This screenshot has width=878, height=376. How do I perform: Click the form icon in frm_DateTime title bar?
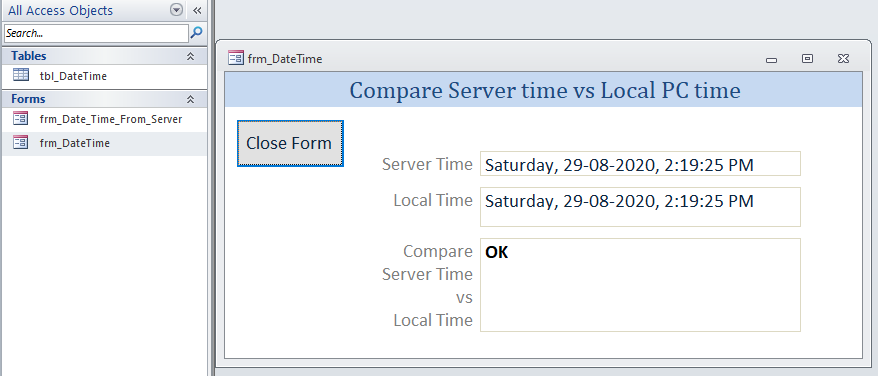236,58
